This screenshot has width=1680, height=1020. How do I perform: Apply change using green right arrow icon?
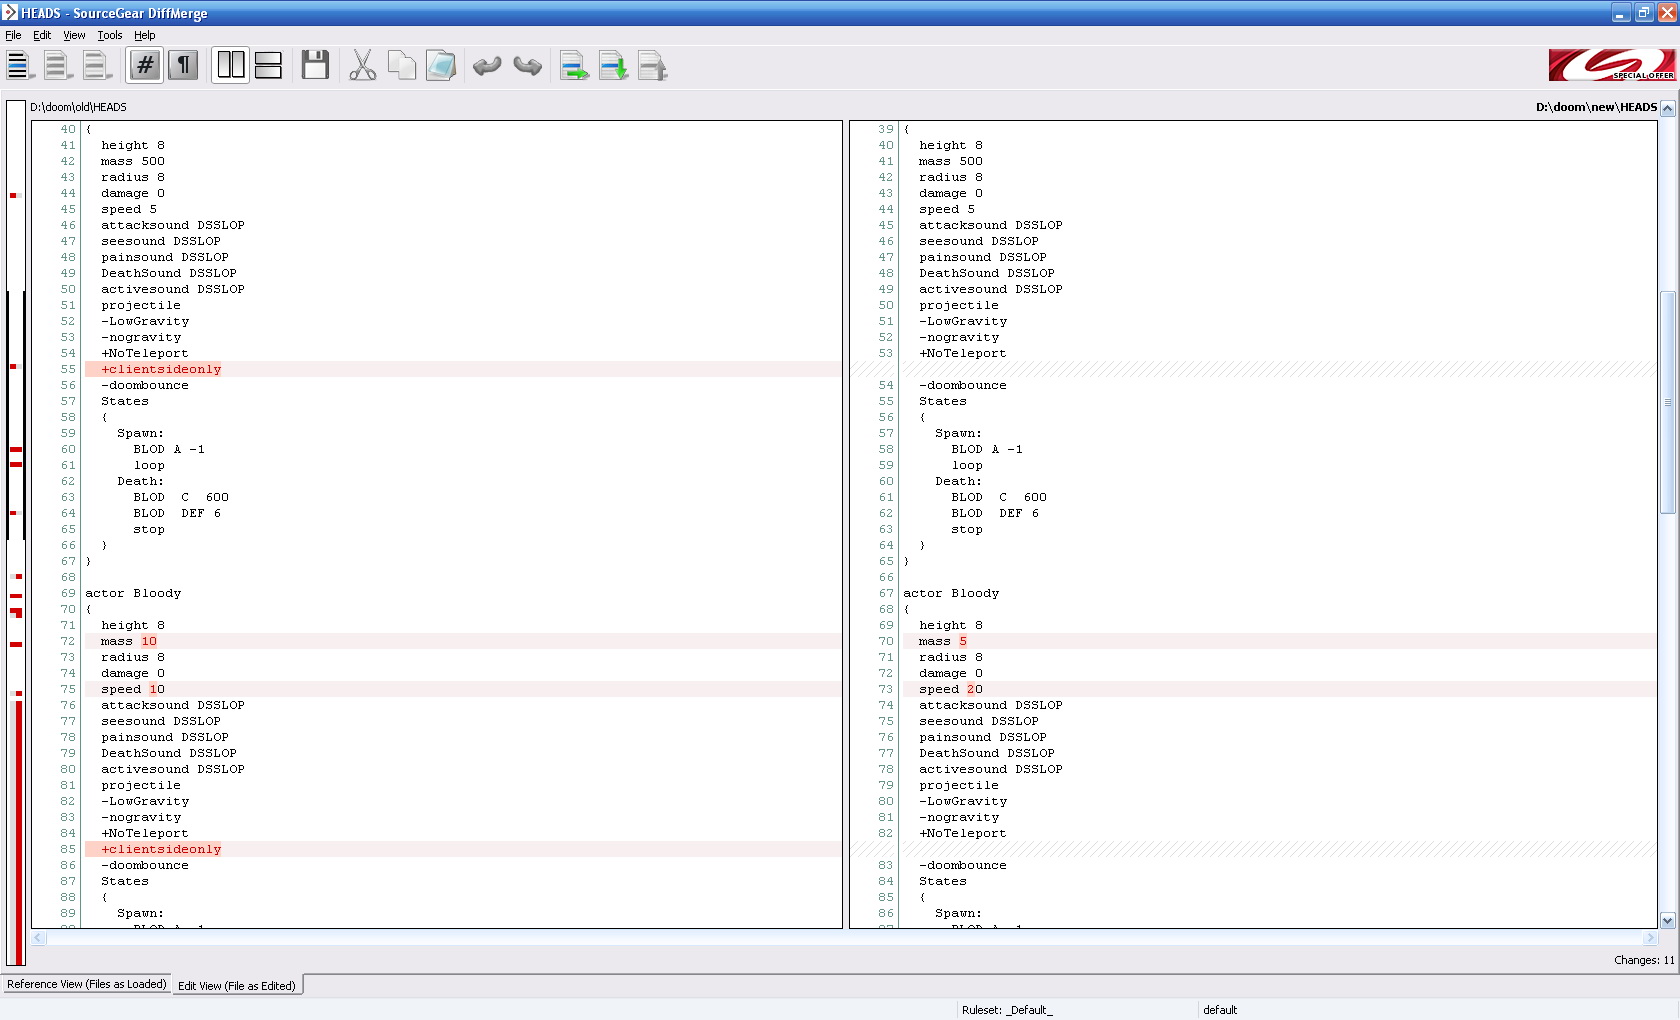pos(574,66)
